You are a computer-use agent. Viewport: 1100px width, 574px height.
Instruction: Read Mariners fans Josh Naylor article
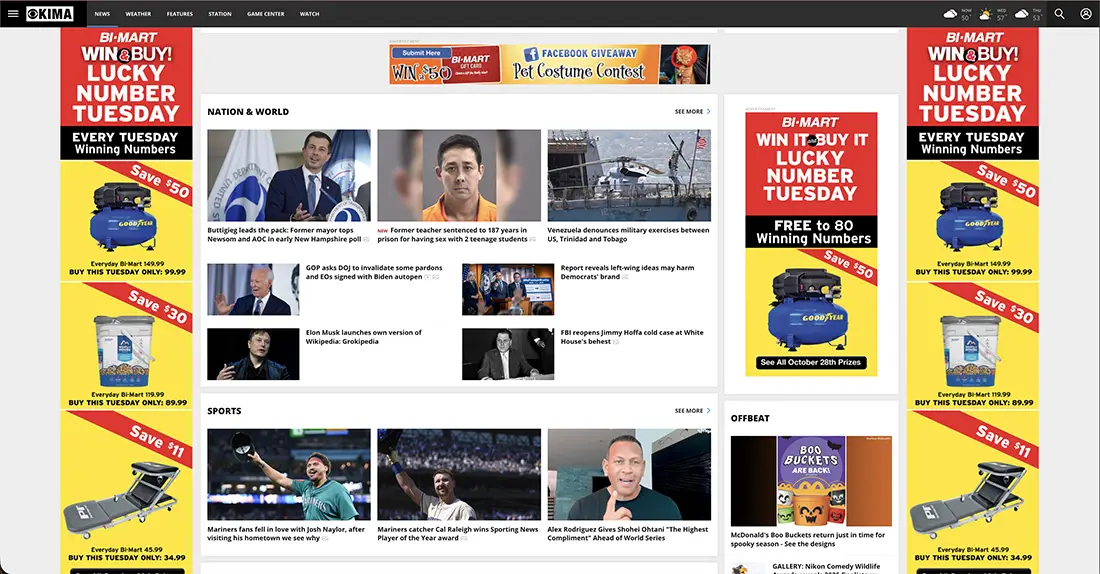pos(286,533)
